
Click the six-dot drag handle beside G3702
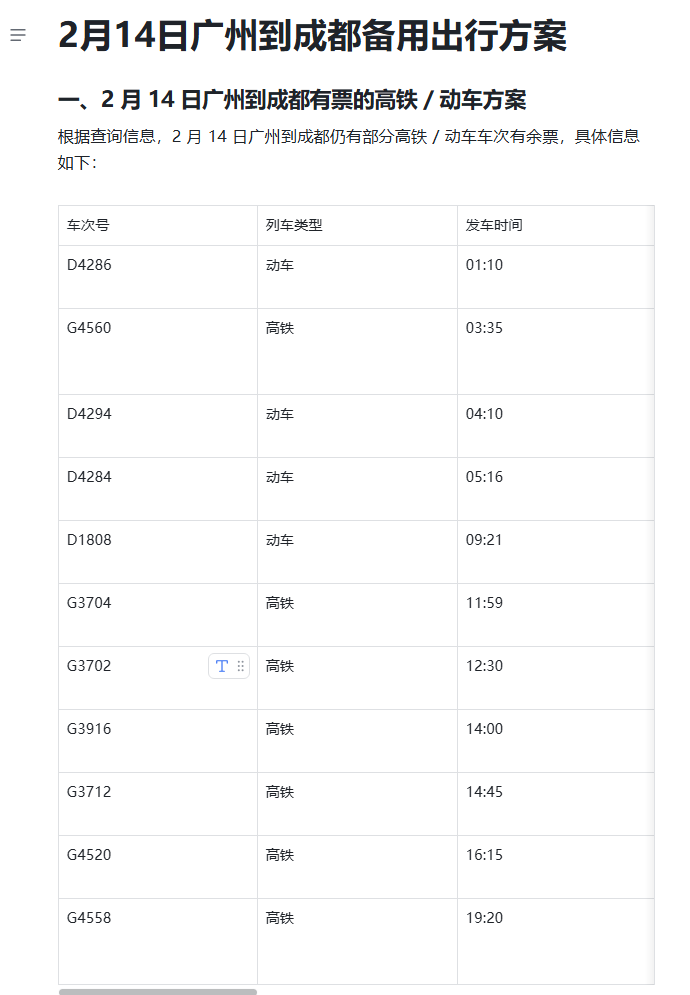click(241, 666)
